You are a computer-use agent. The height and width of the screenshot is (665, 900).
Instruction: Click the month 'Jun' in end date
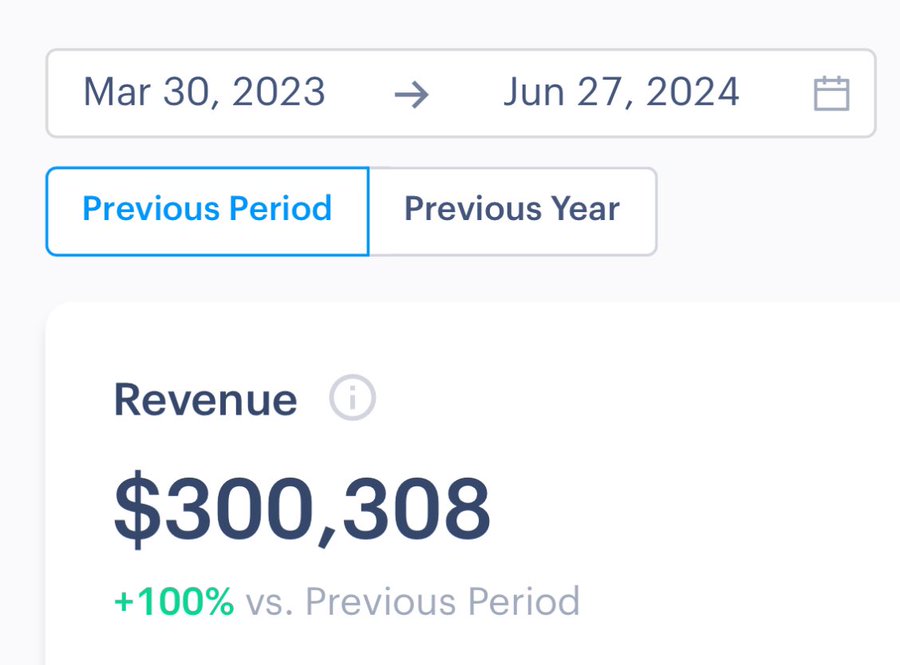534,93
